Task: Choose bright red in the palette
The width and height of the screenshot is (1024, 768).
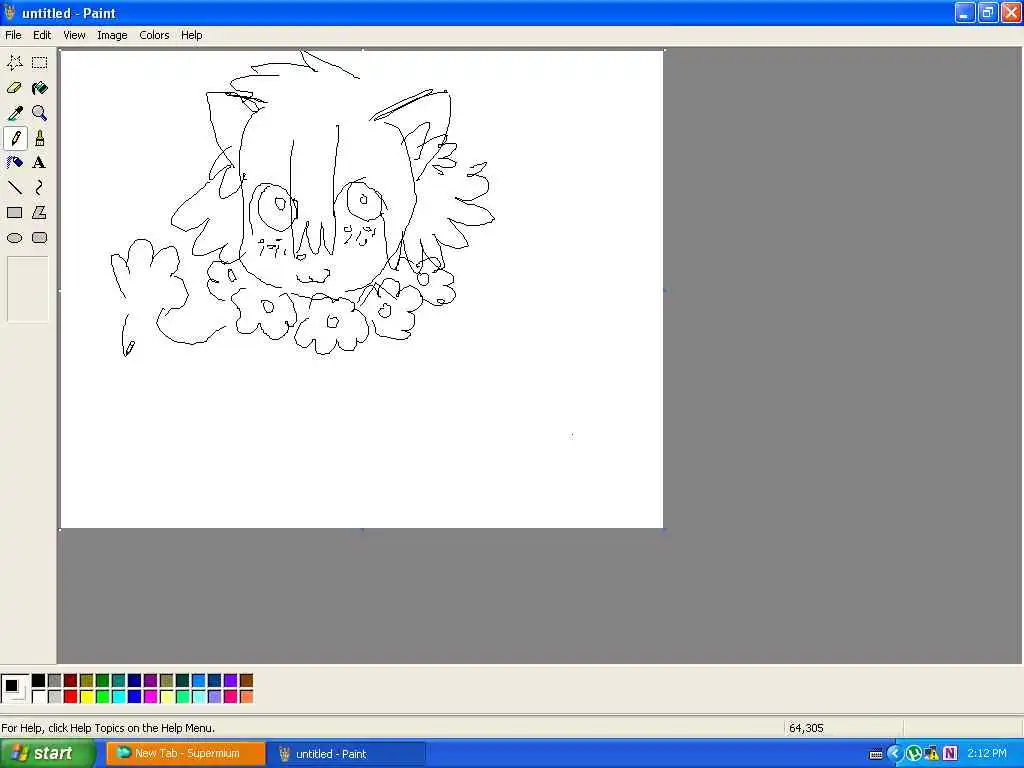Action: [x=71, y=697]
